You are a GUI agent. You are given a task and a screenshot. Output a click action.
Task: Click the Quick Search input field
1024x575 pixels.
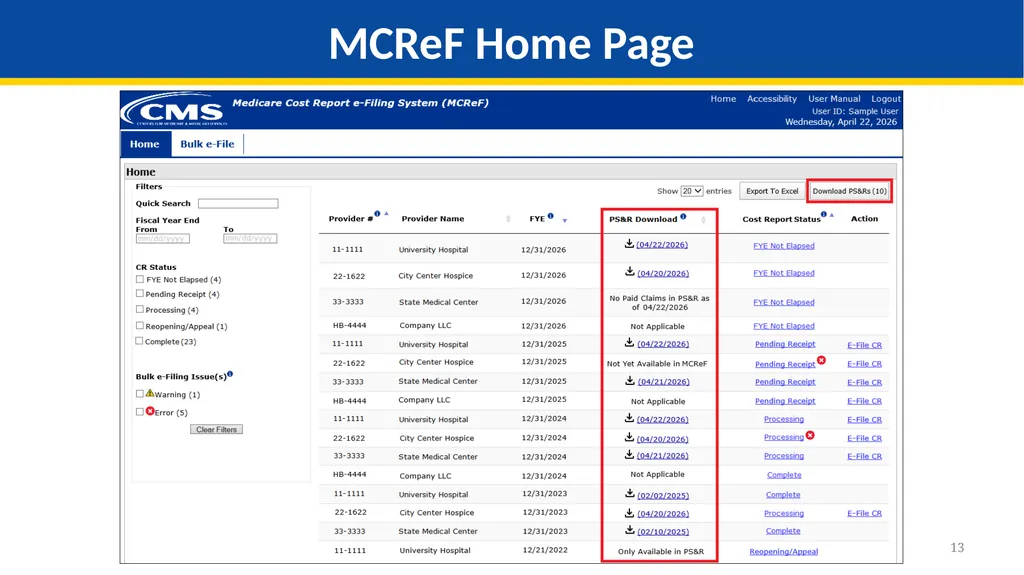tap(238, 203)
